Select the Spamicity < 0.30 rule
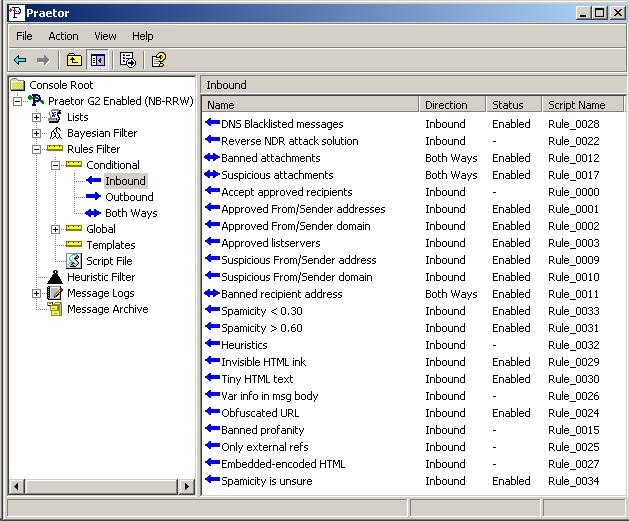629x521 pixels. click(262, 311)
